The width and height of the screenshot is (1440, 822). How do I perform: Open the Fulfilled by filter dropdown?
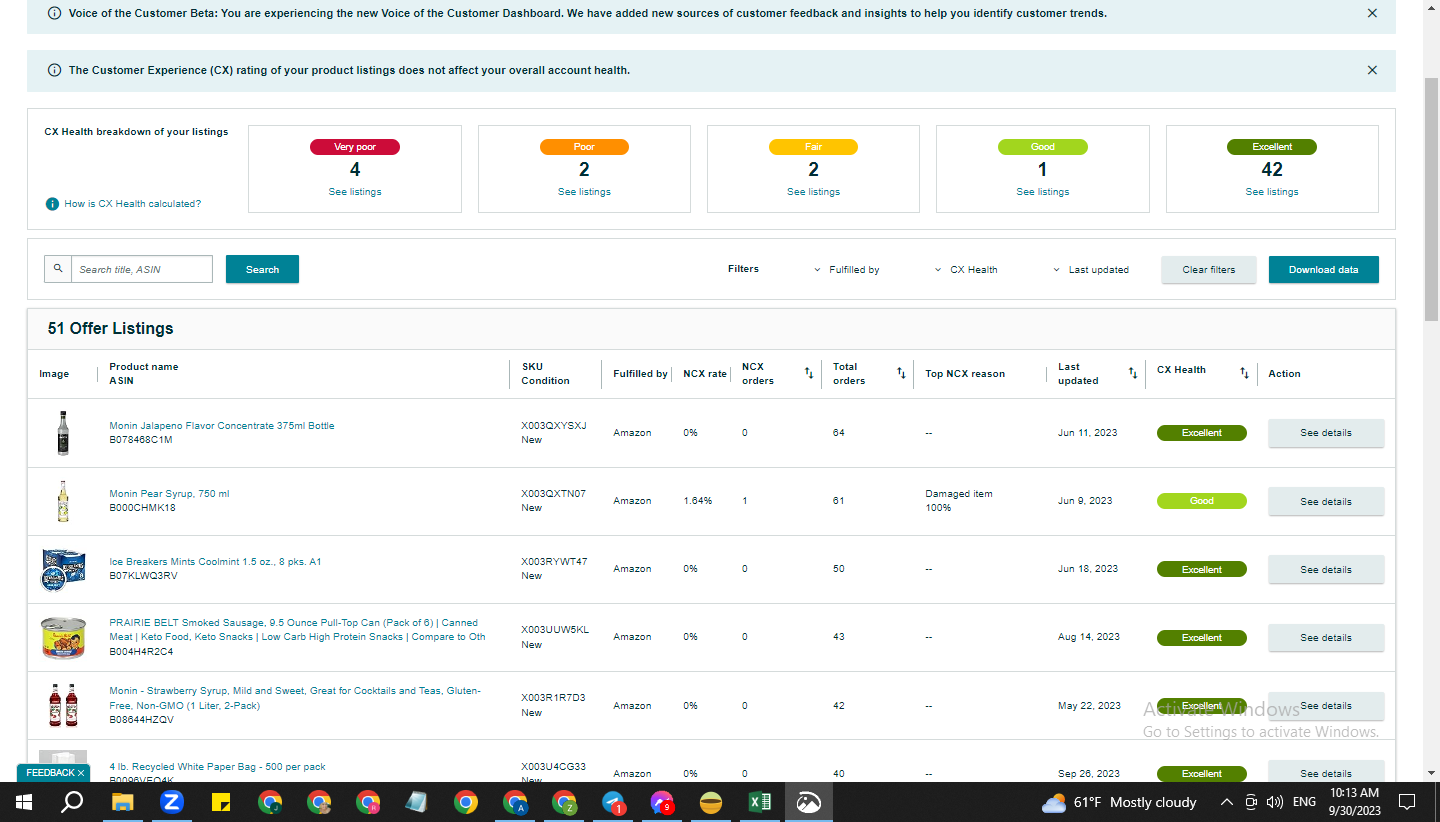[847, 270]
